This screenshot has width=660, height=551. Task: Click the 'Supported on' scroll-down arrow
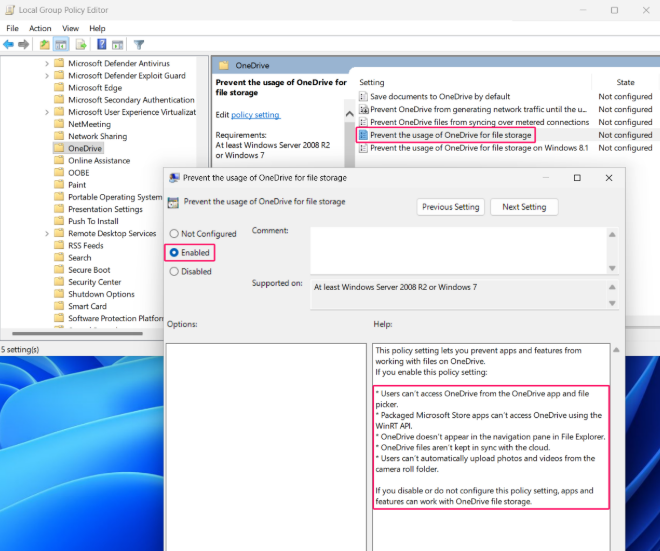click(x=612, y=303)
